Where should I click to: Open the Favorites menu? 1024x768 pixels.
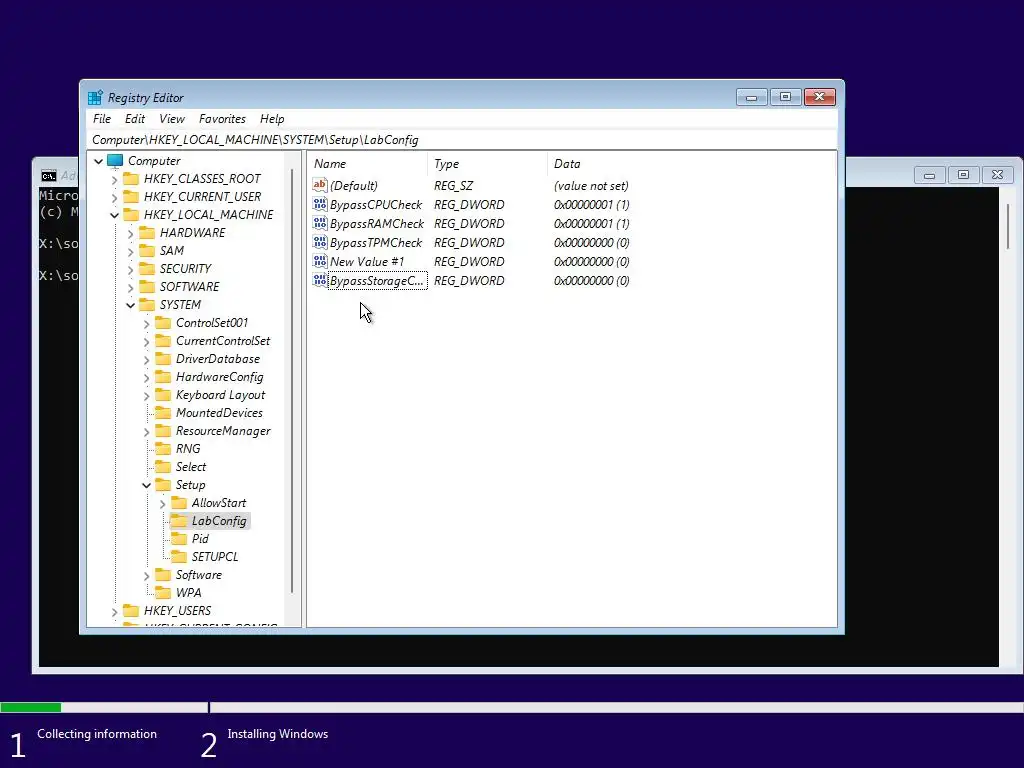pos(222,119)
